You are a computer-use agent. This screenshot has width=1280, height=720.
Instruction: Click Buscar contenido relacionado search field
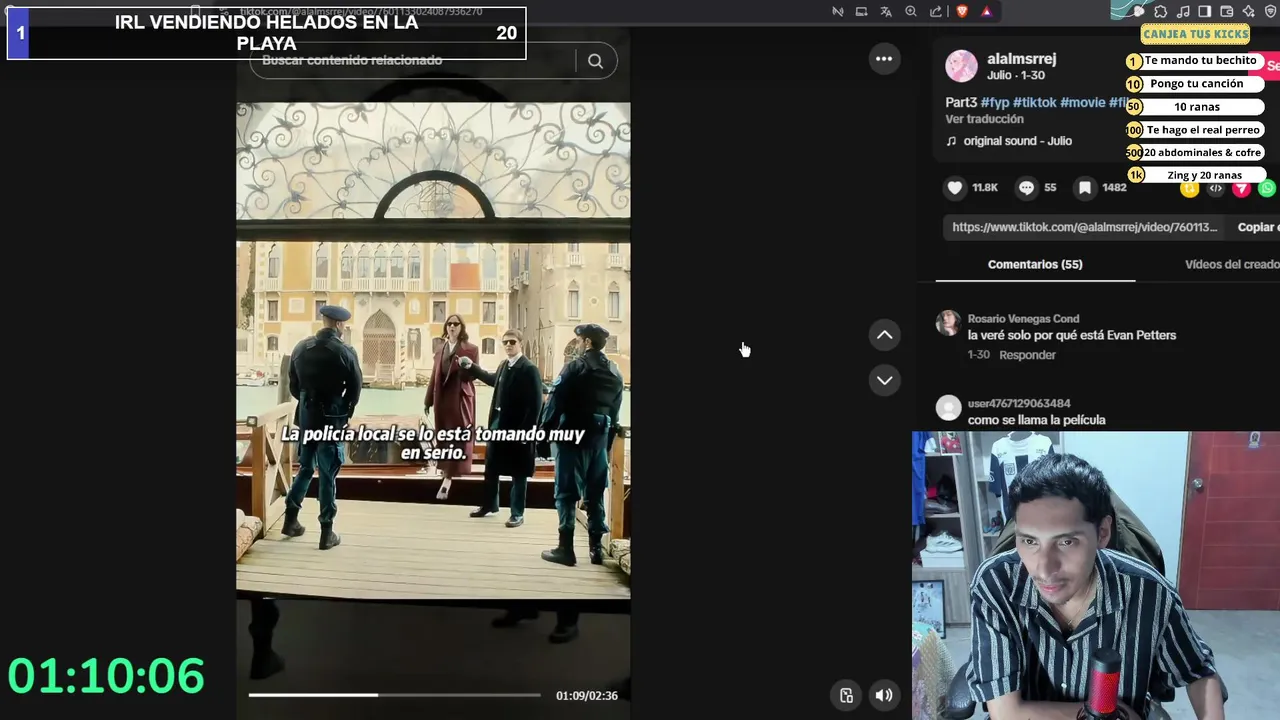coord(412,61)
